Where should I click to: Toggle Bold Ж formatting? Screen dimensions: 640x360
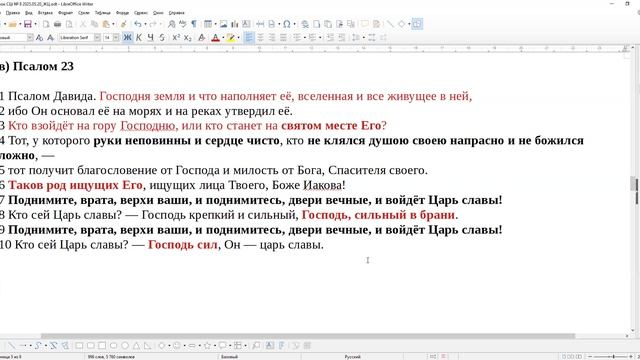(127, 38)
